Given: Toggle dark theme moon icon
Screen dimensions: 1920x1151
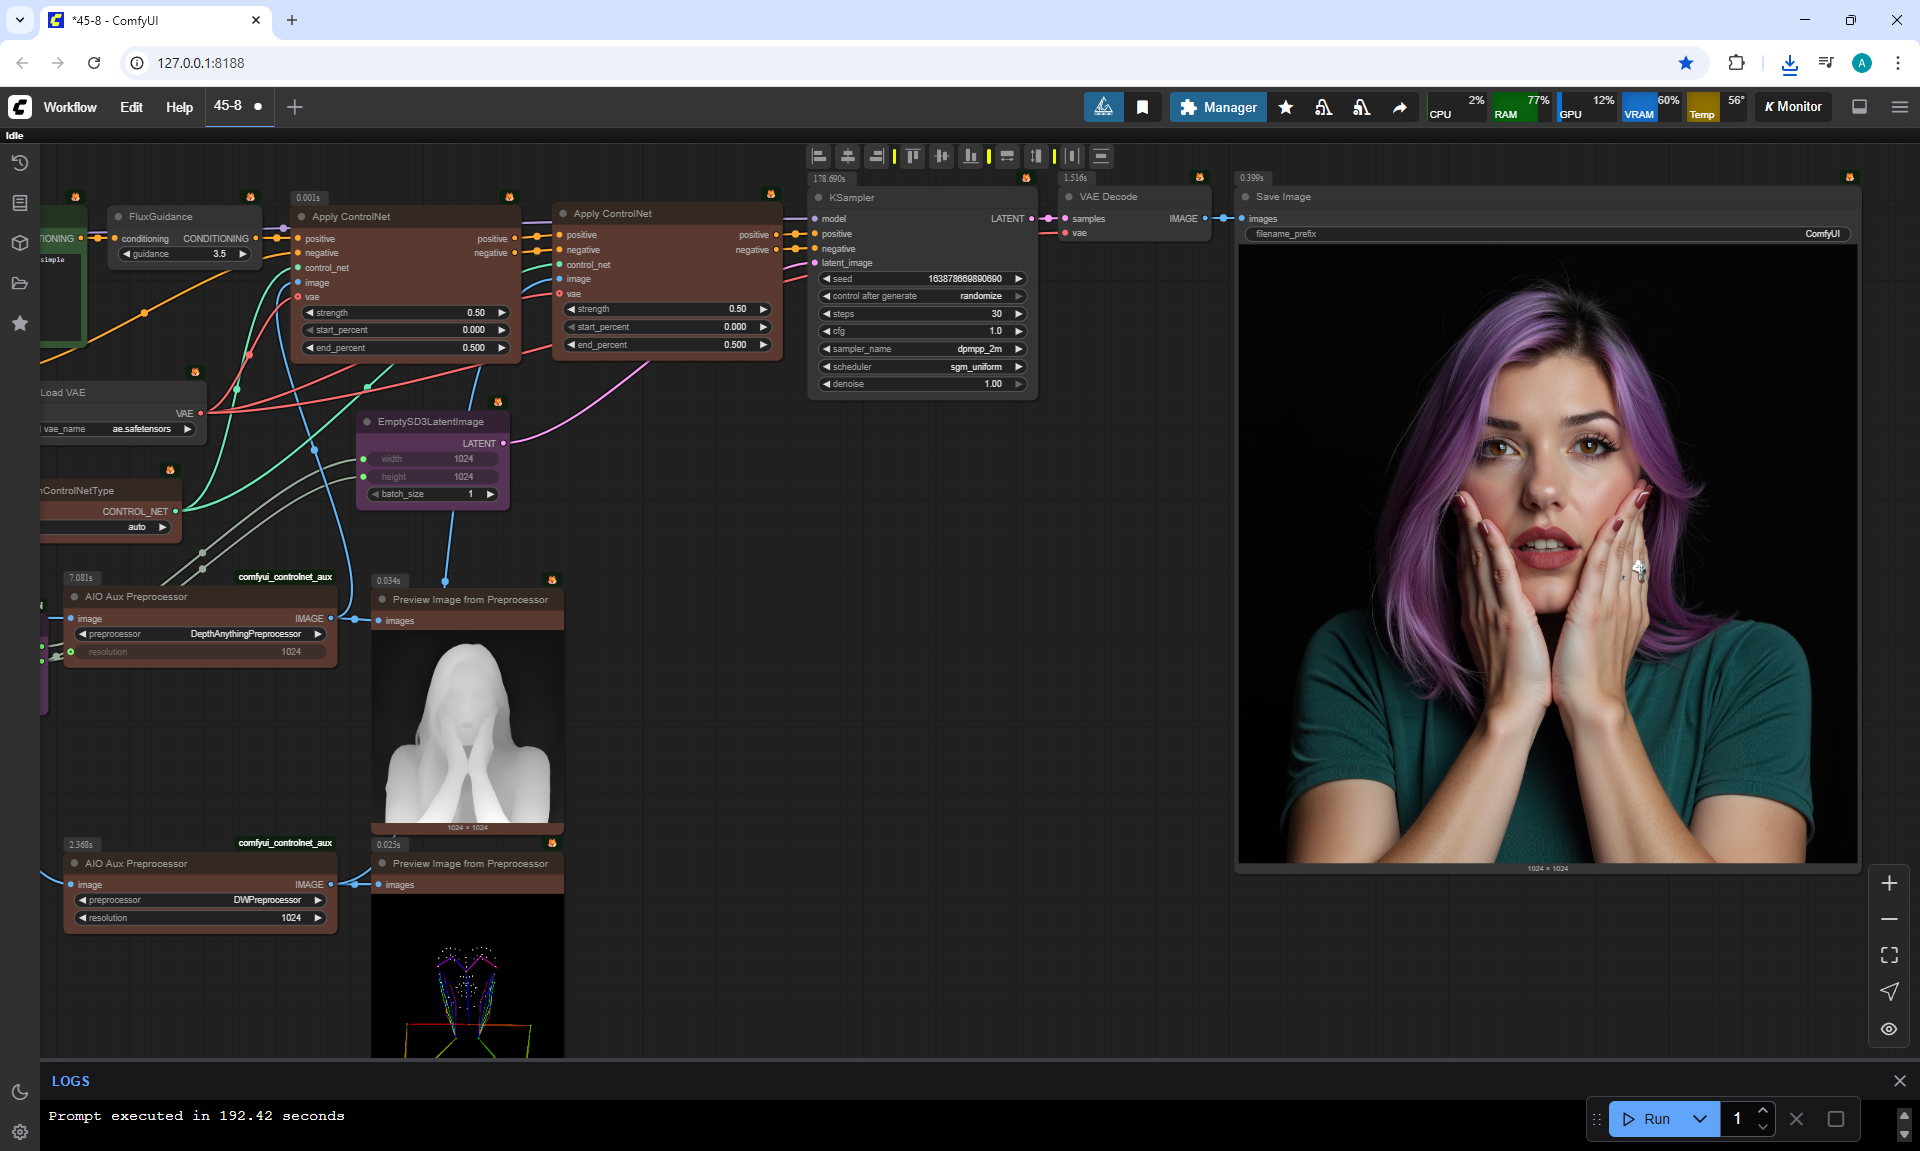Looking at the screenshot, I should (19, 1092).
